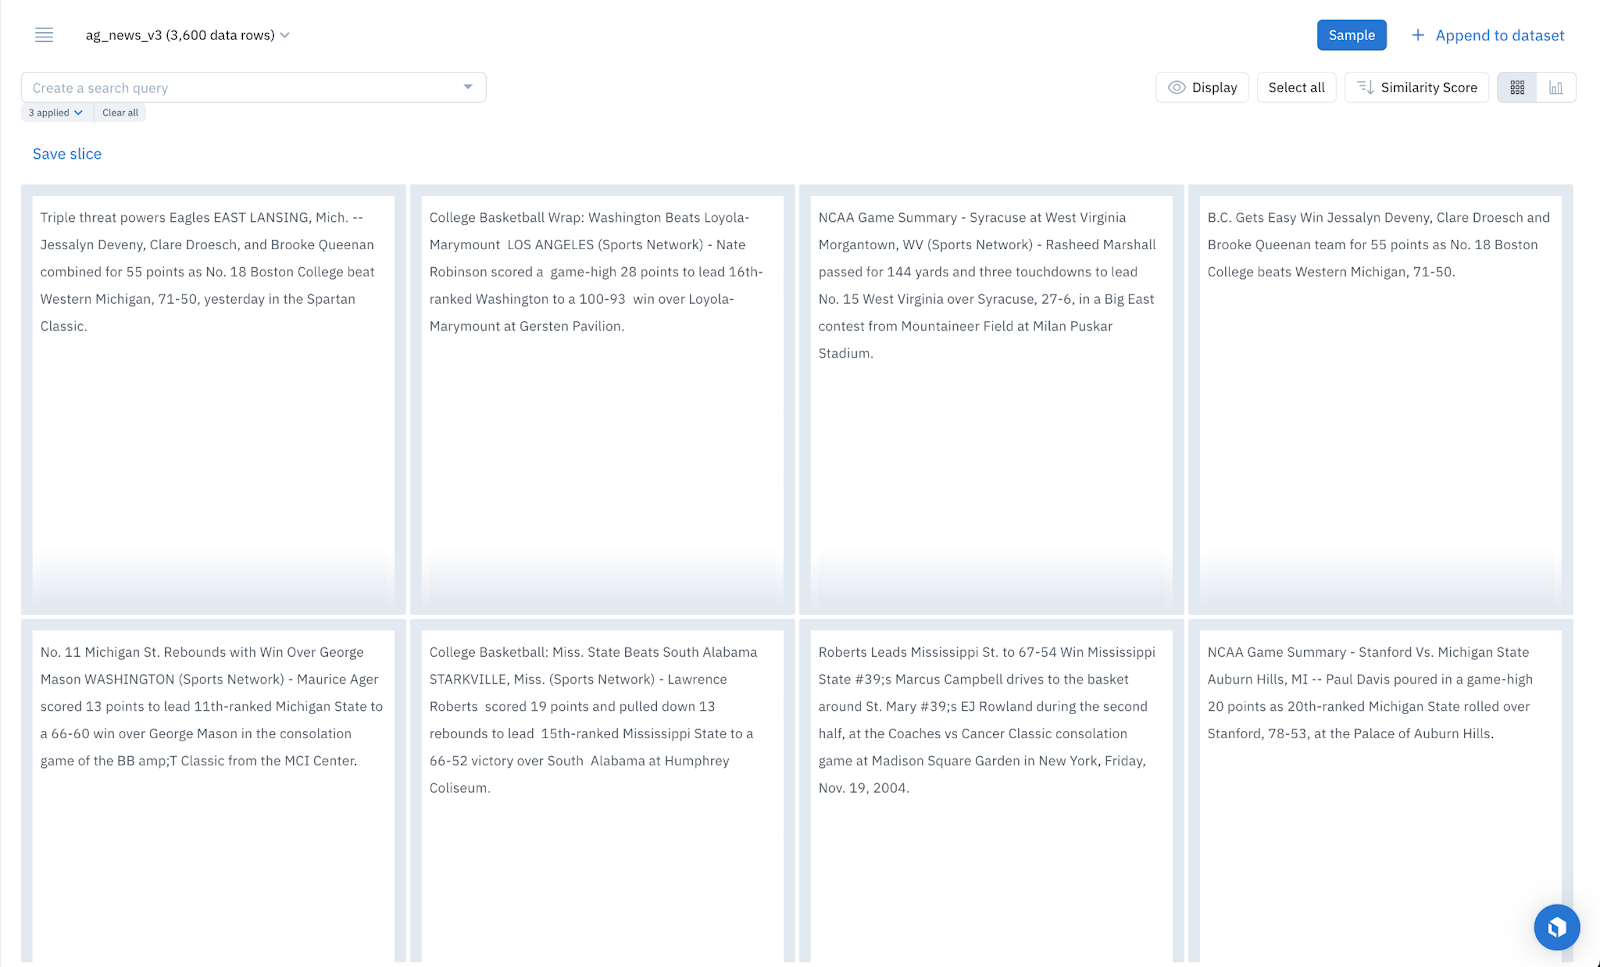Open the Triple threat powers Eagles card

point(213,399)
